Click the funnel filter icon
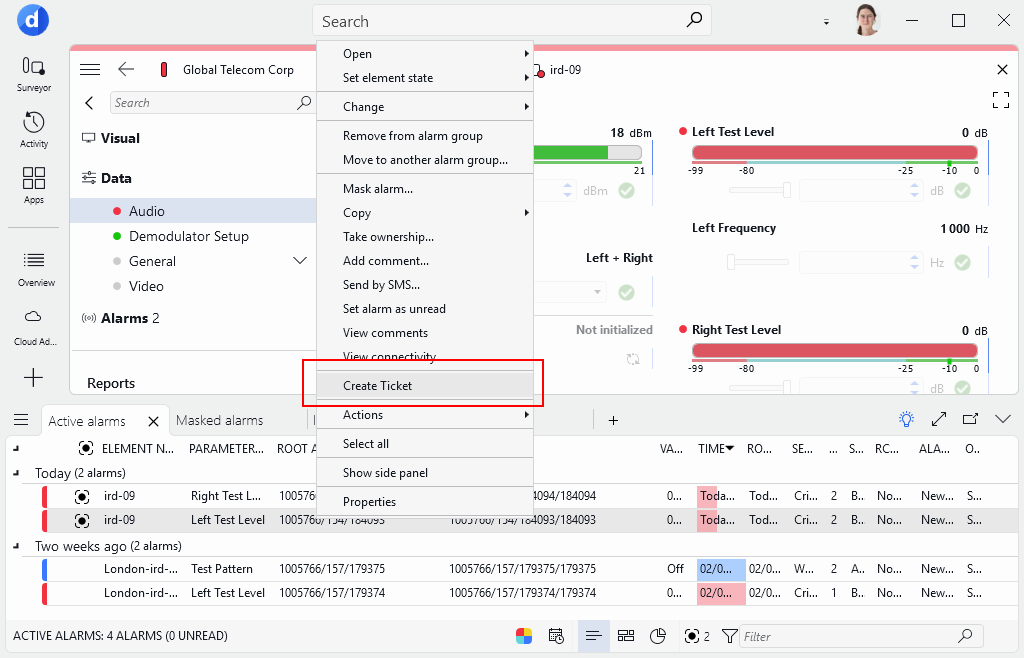The image size is (1024, 658). 729,636
